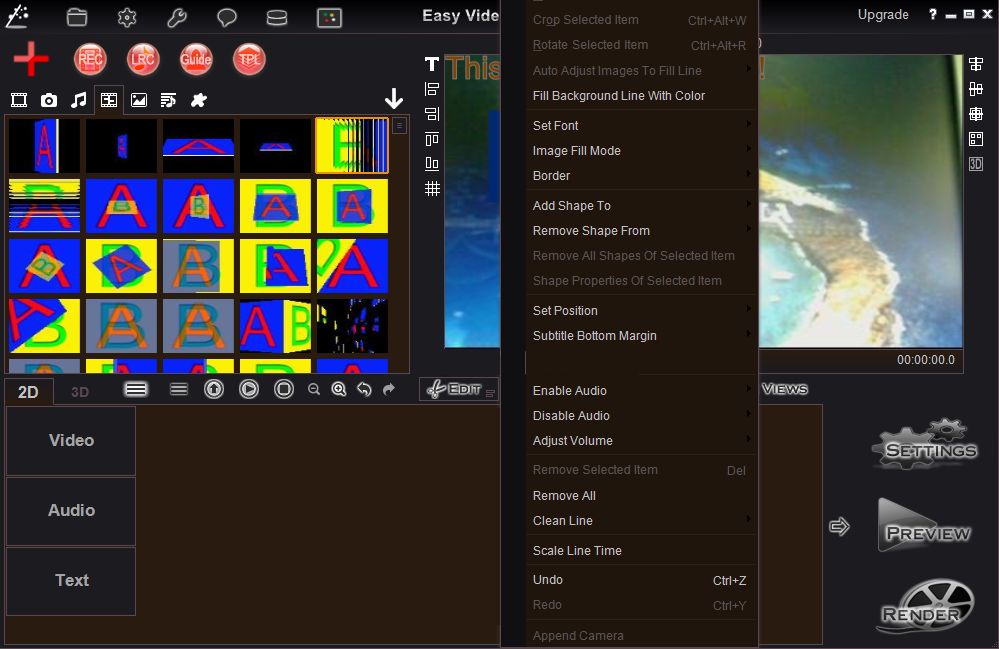Click the Upgrade link

coord(883,15)
